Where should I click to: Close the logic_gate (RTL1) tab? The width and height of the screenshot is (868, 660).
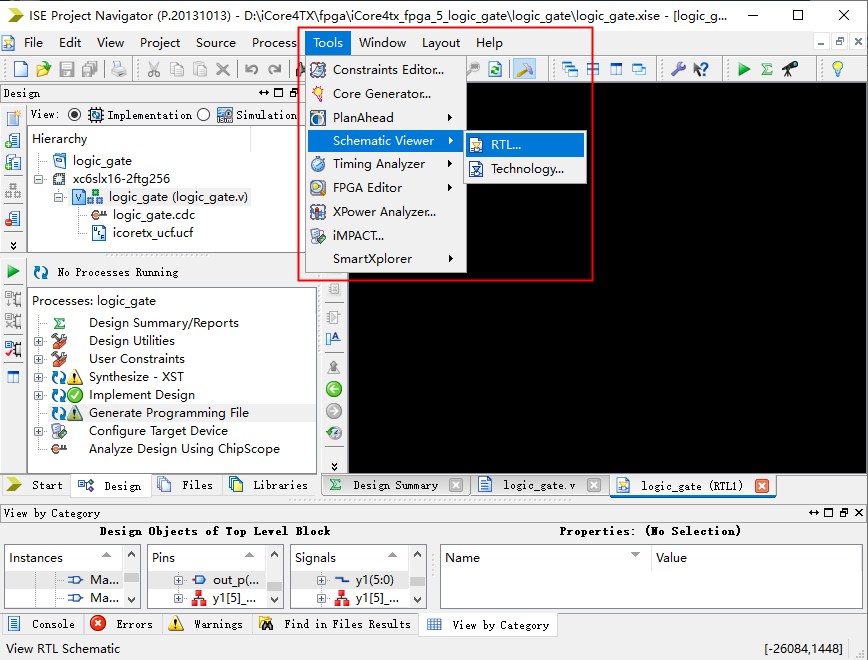tap(762, 486)
